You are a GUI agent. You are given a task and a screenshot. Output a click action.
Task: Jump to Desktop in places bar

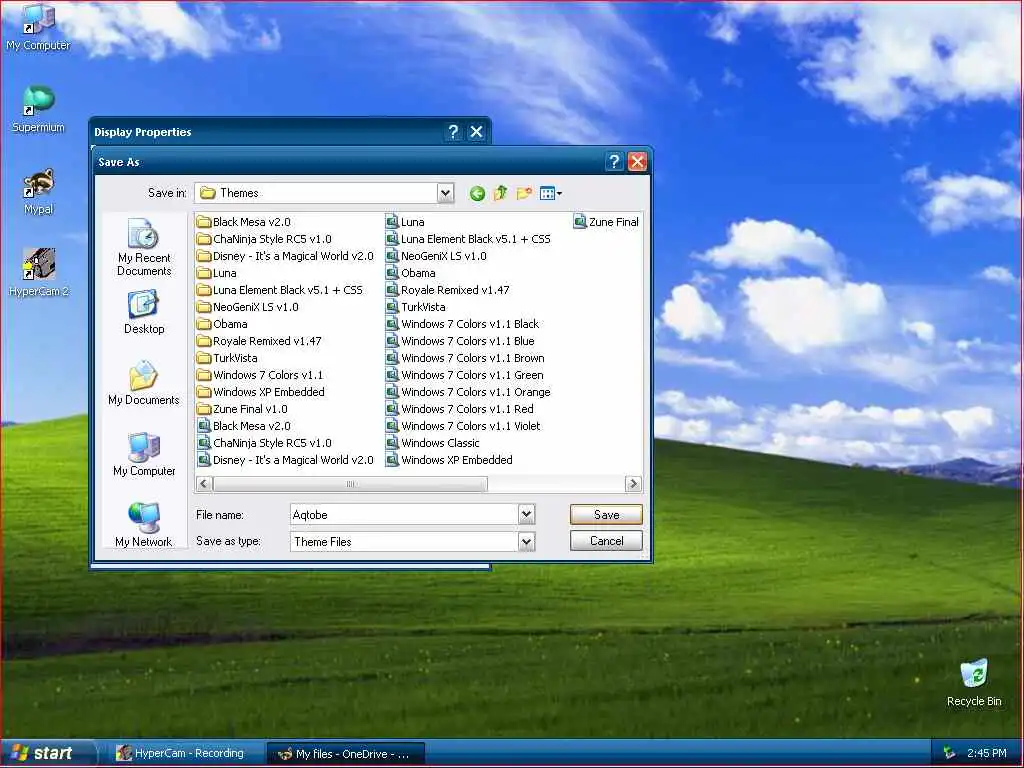tap(144, 312)
